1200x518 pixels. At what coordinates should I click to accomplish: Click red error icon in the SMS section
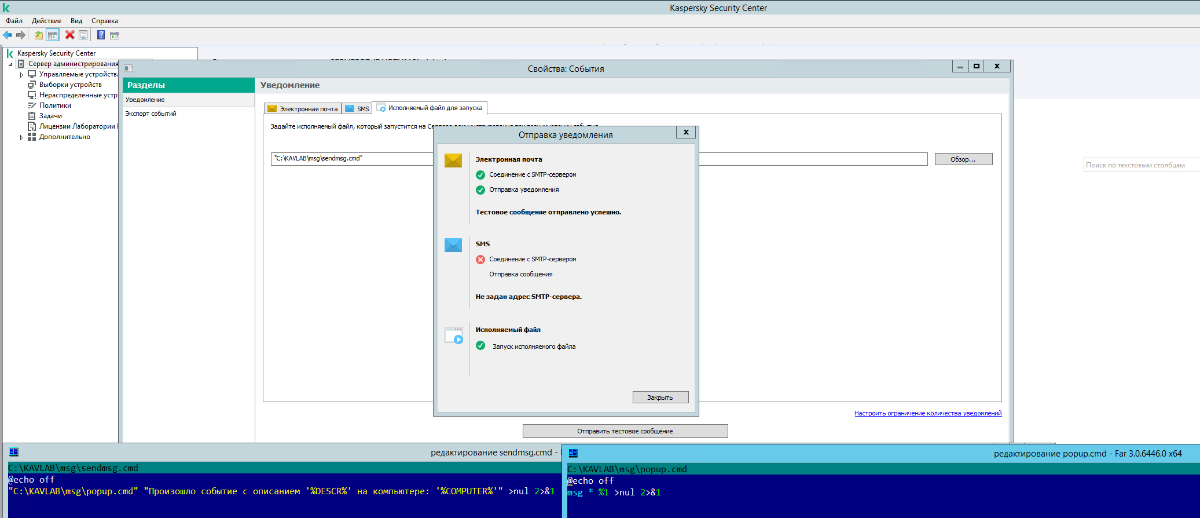[480, 259]
